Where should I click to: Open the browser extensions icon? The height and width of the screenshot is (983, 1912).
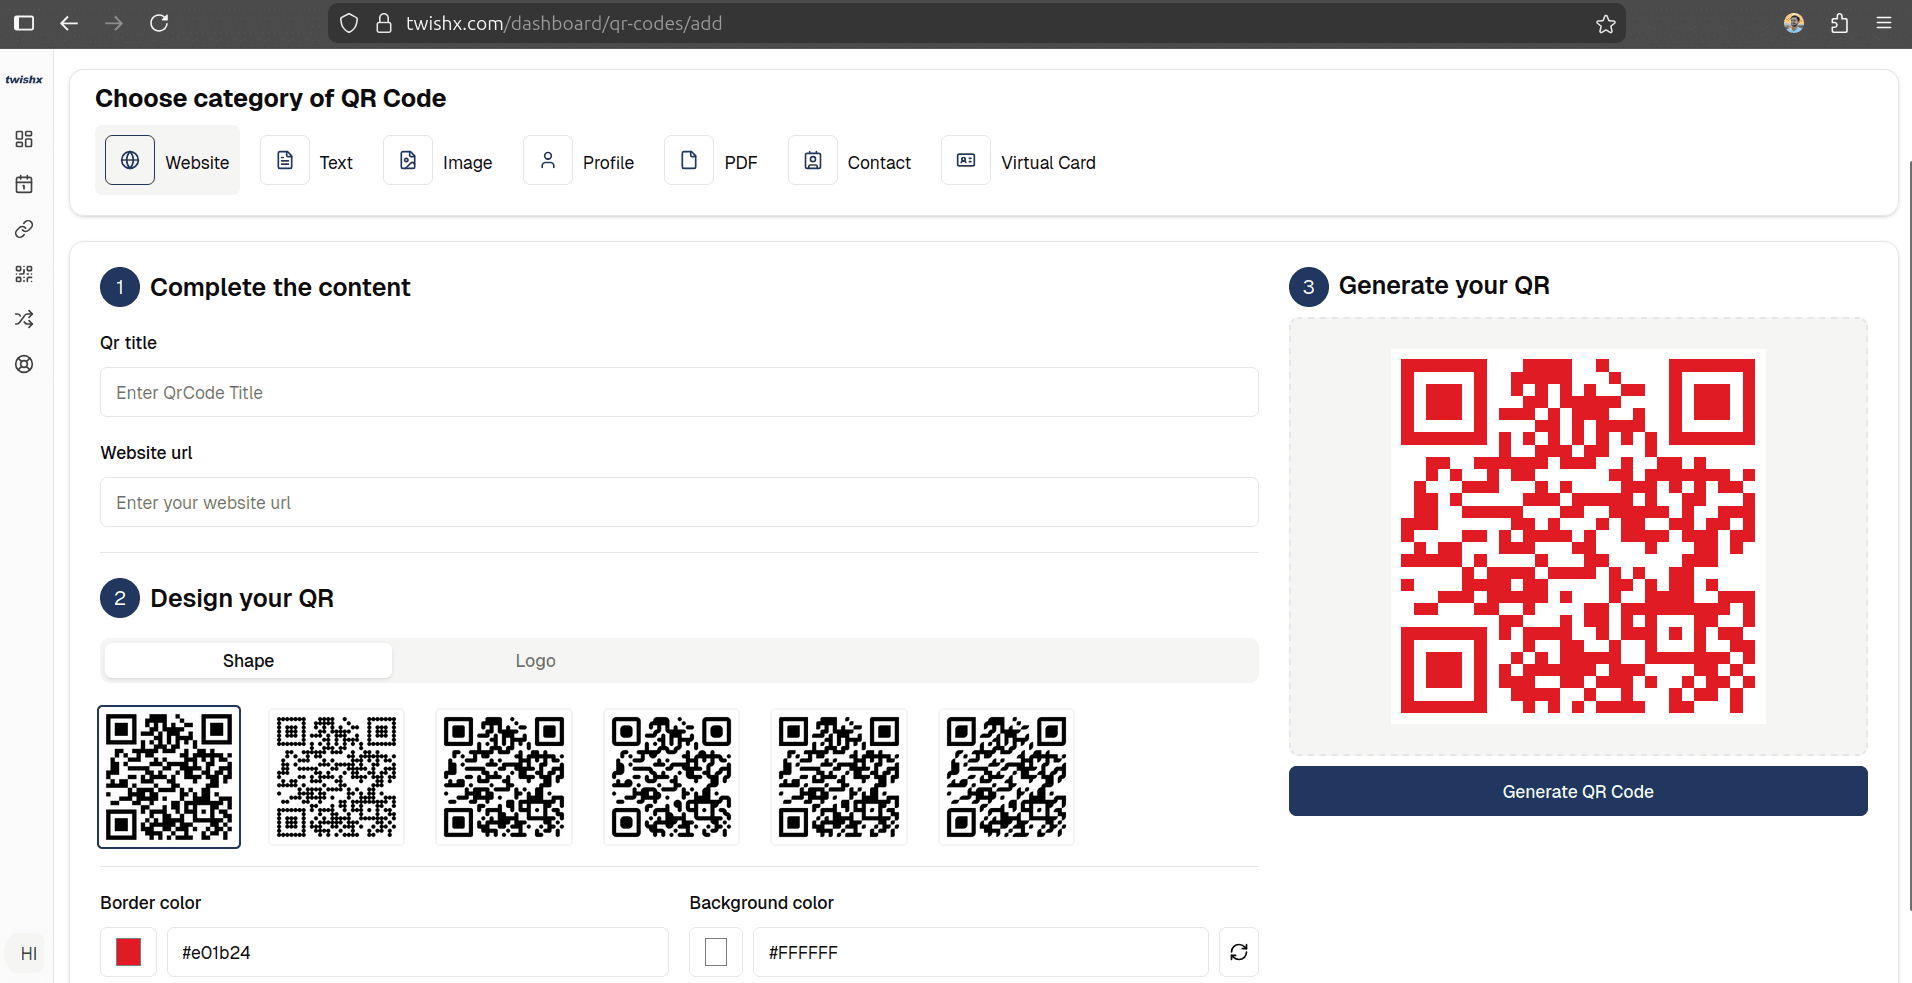coord(1839,23)
